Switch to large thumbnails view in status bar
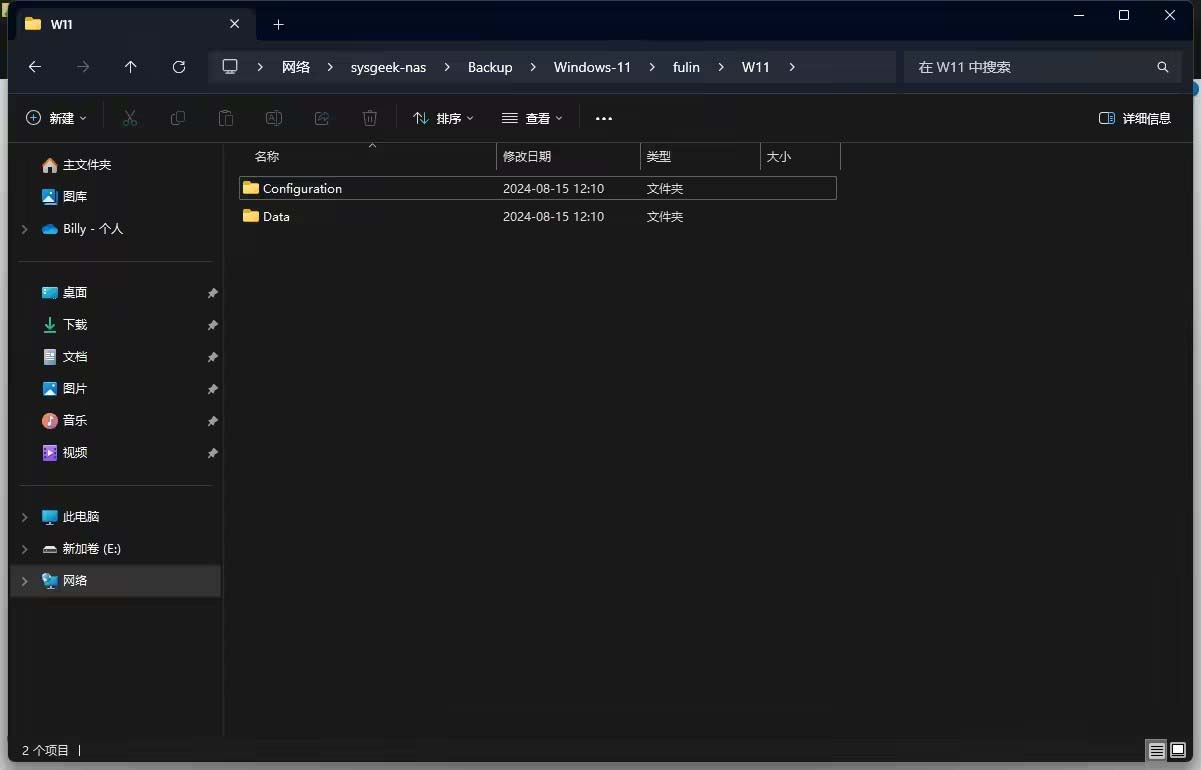Screen dimensions: 1201x770 click(x=1178, y=750)
